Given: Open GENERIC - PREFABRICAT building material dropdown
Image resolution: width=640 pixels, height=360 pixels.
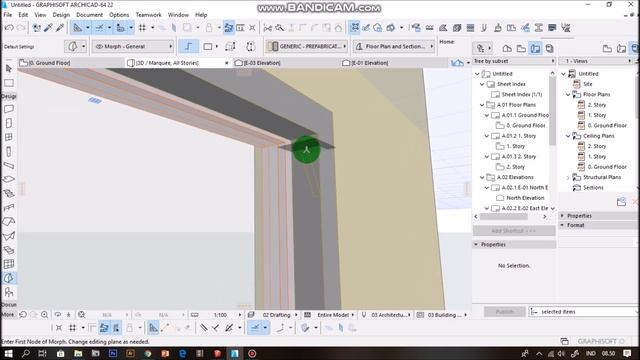Looking at the screenshot, I should pos(307,46).
